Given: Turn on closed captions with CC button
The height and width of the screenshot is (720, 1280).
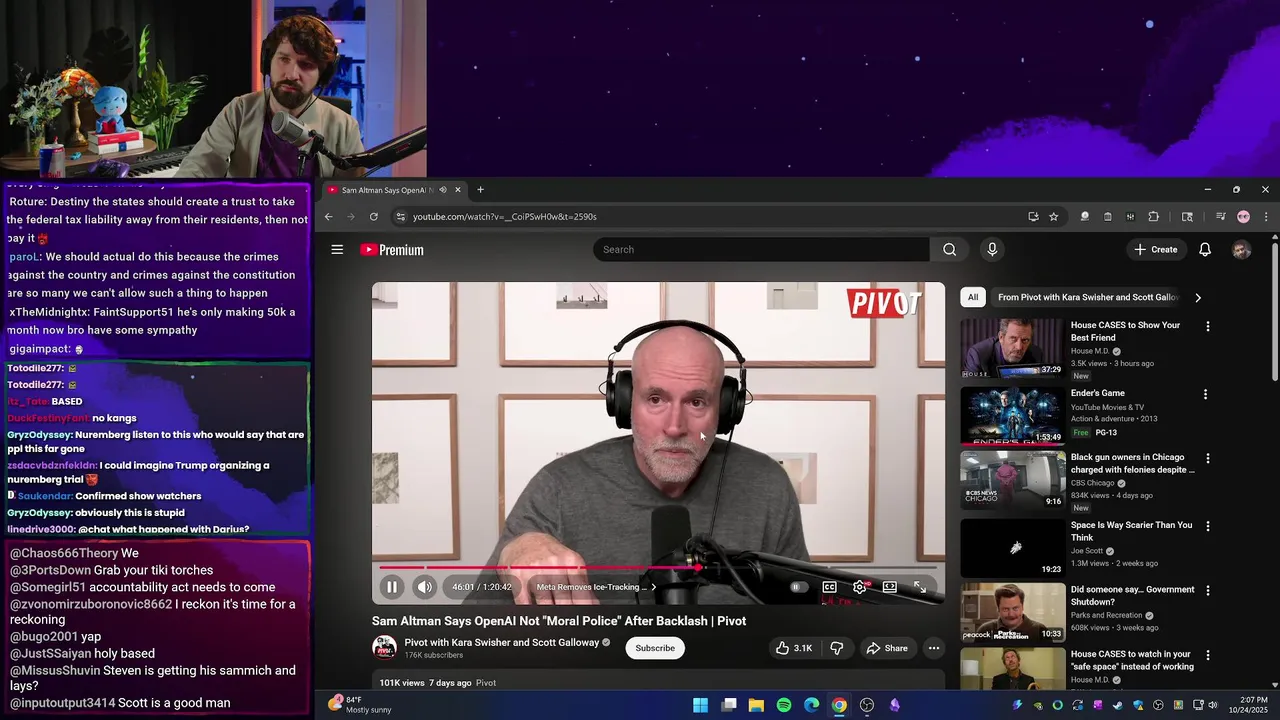Looking at the screenshot, I should click(x=829, y=587).
